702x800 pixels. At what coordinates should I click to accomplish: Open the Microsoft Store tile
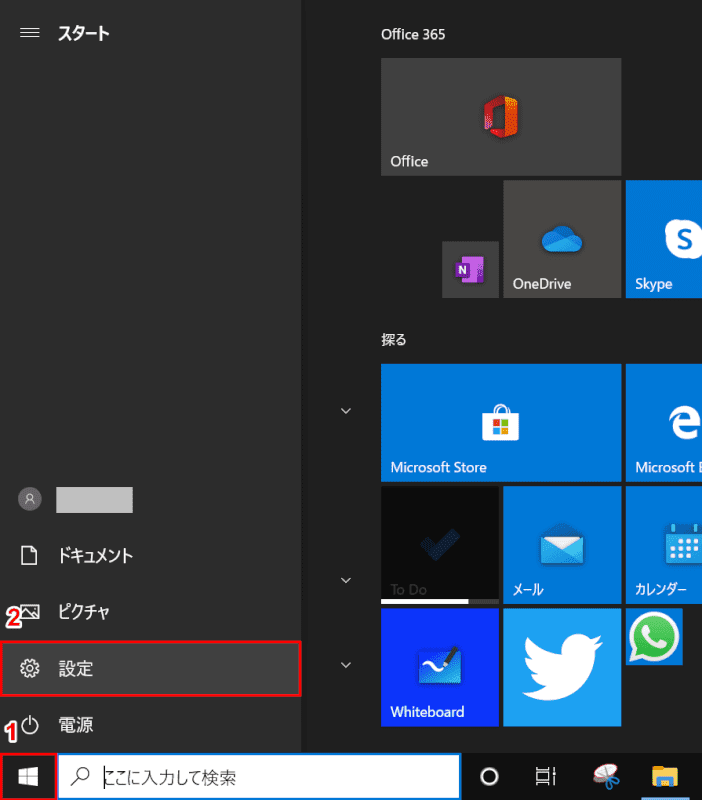[501, 422]
